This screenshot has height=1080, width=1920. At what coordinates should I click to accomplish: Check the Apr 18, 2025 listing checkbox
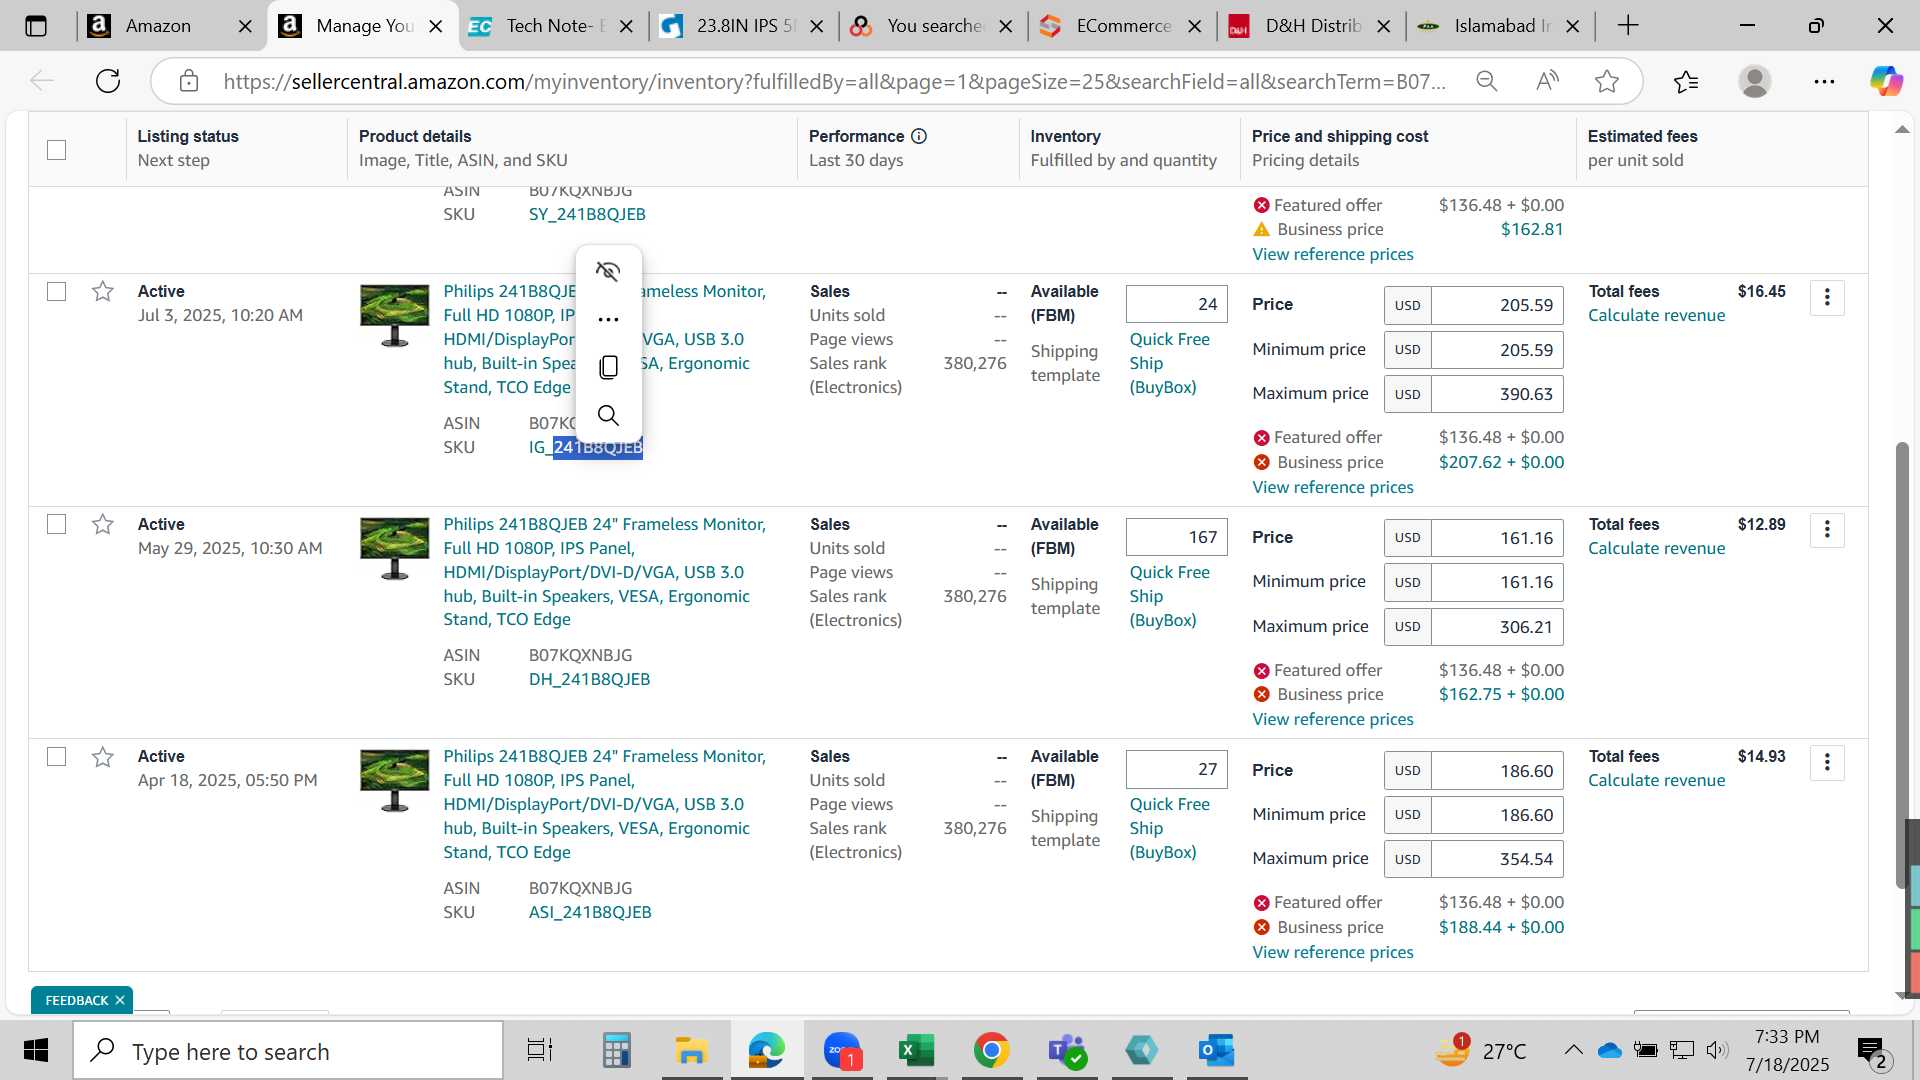[57, 757]
